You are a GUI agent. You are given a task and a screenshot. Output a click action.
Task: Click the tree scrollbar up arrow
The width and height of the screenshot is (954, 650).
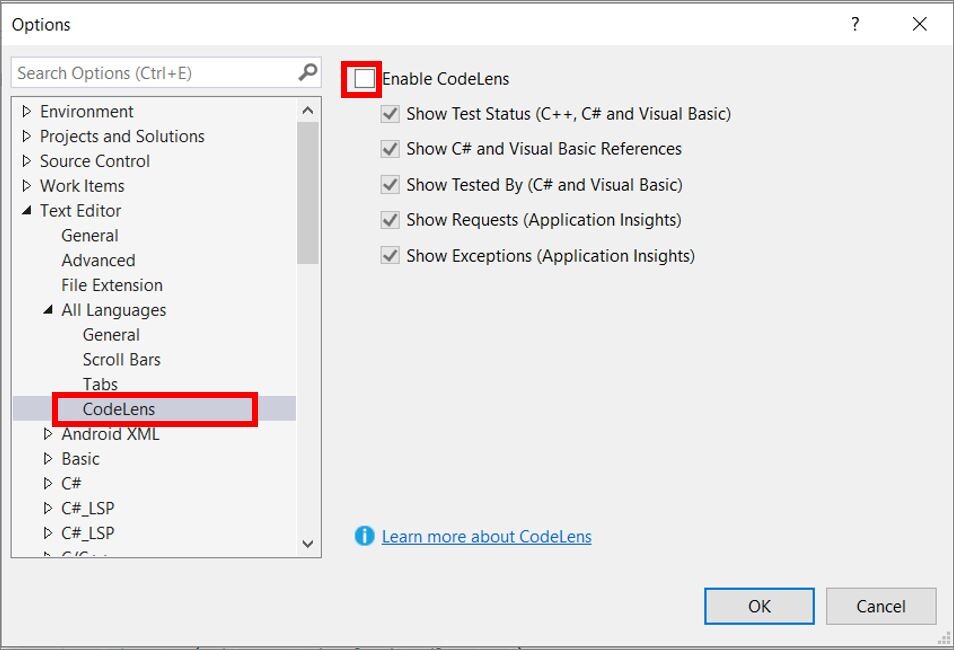[x=307, y=111]
